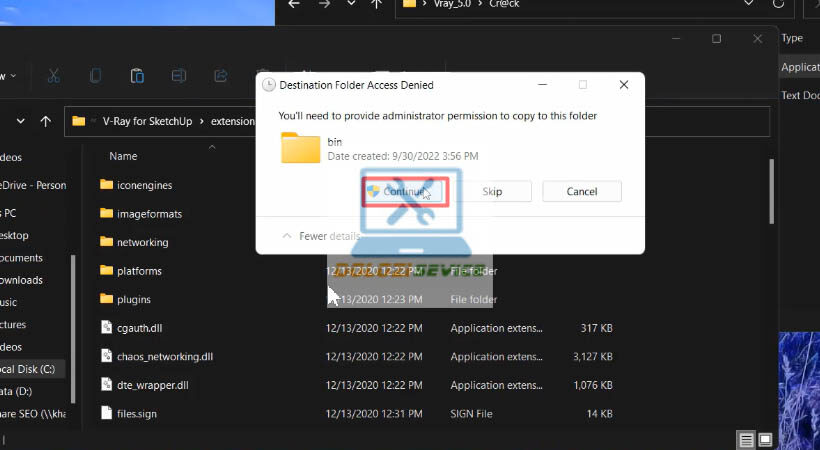Cancel the access denied dialog
This screenshot has height=450, width=820.
coord(581,191)
